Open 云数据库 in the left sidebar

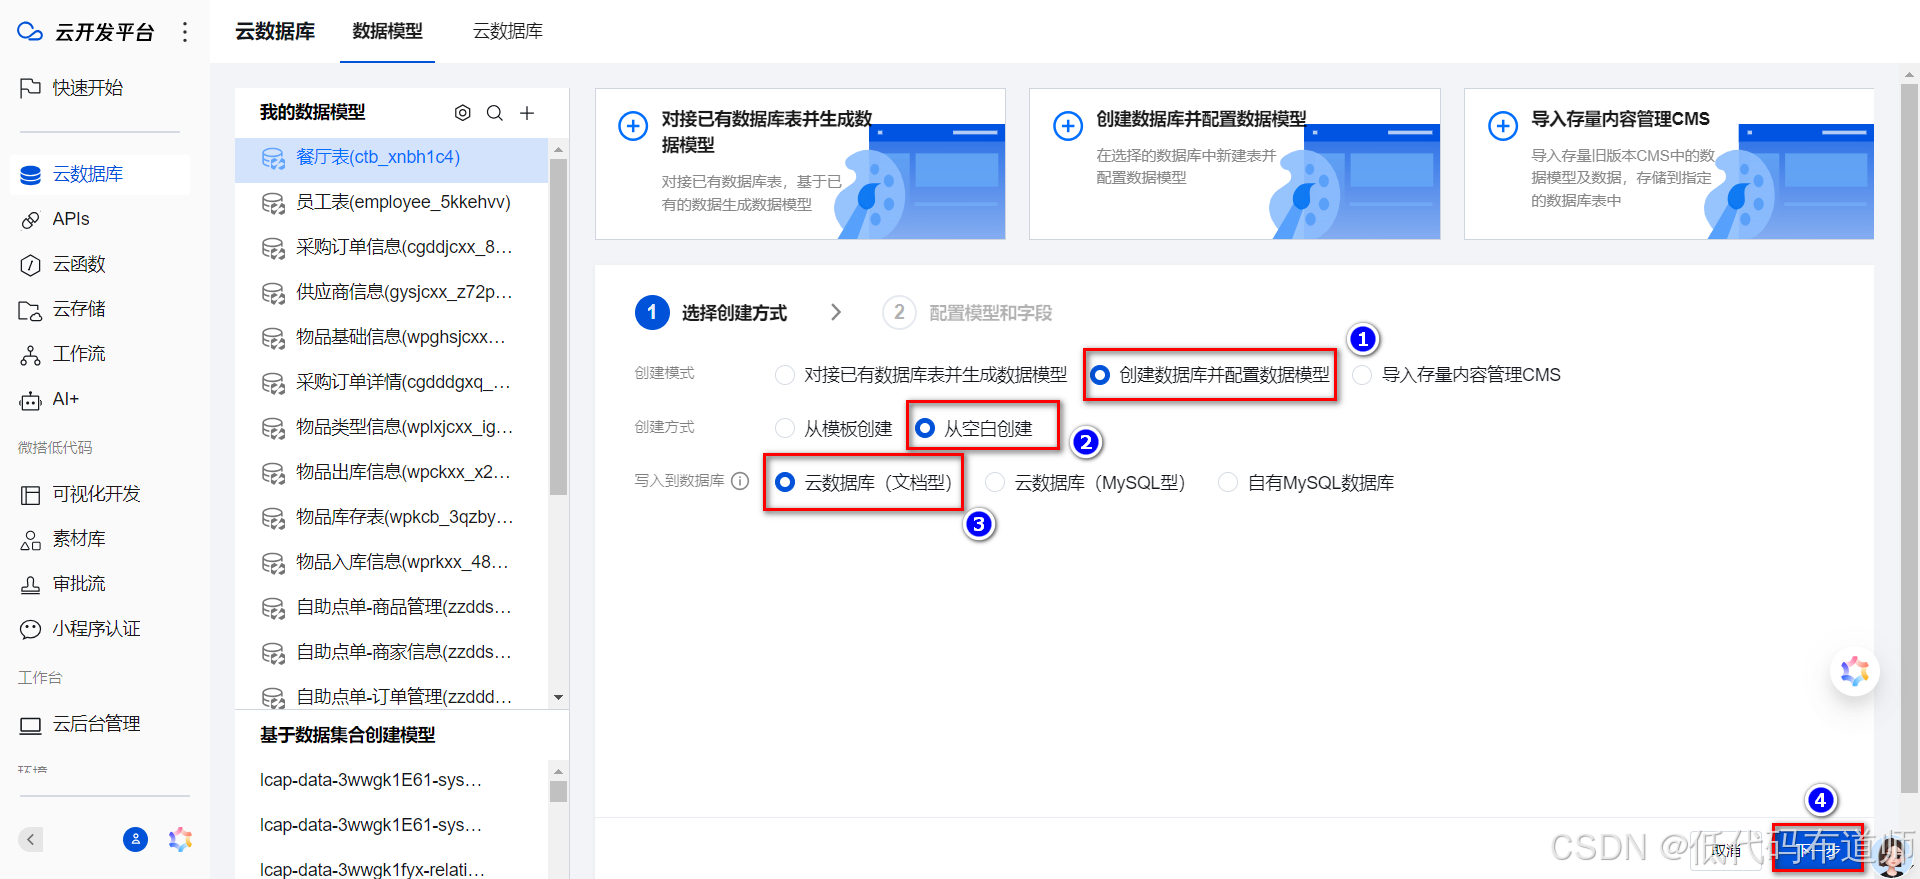point(100,174)
